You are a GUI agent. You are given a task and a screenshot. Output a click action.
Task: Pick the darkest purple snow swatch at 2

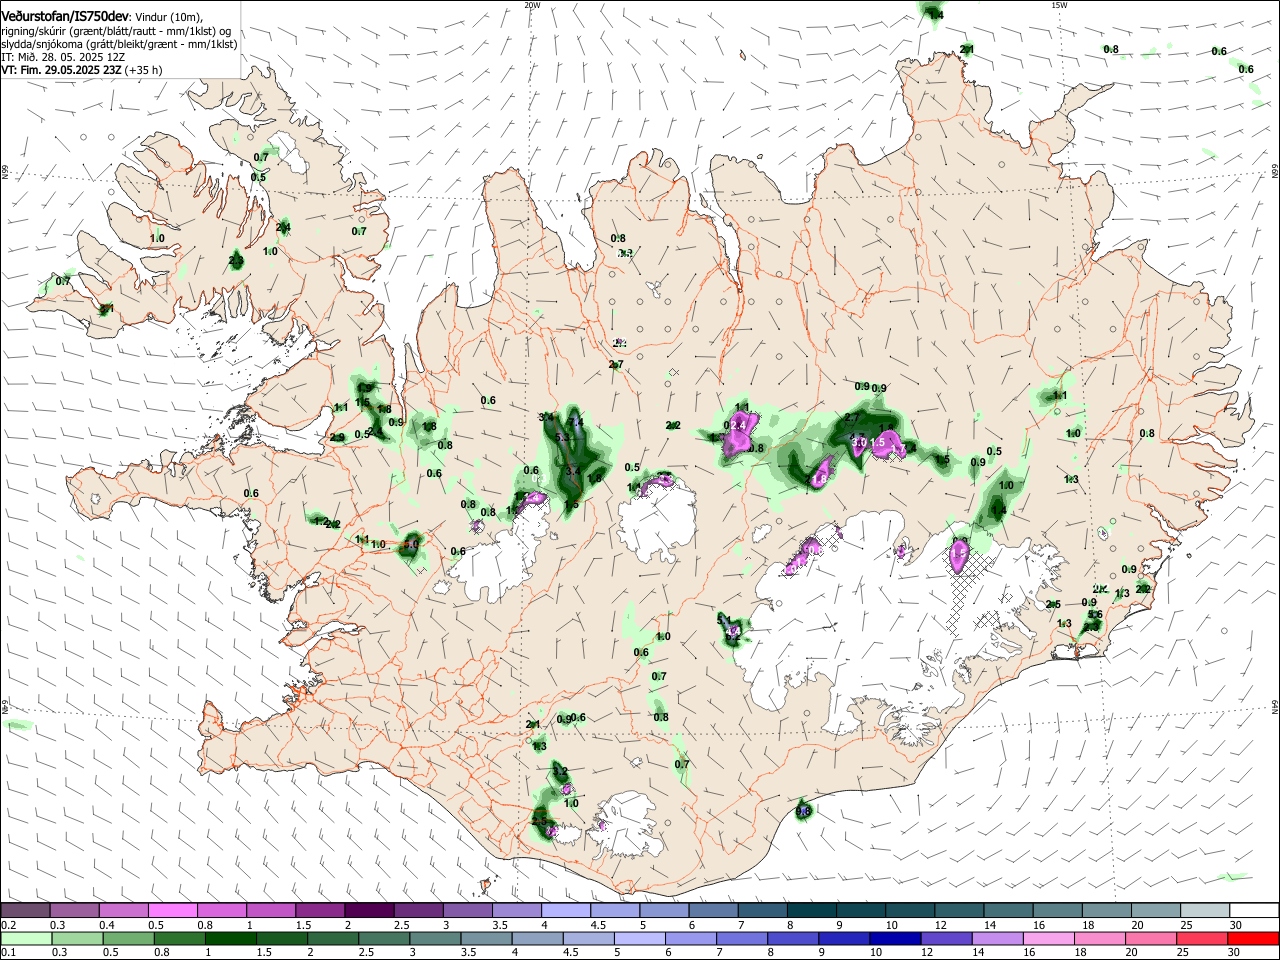[368, 911]
